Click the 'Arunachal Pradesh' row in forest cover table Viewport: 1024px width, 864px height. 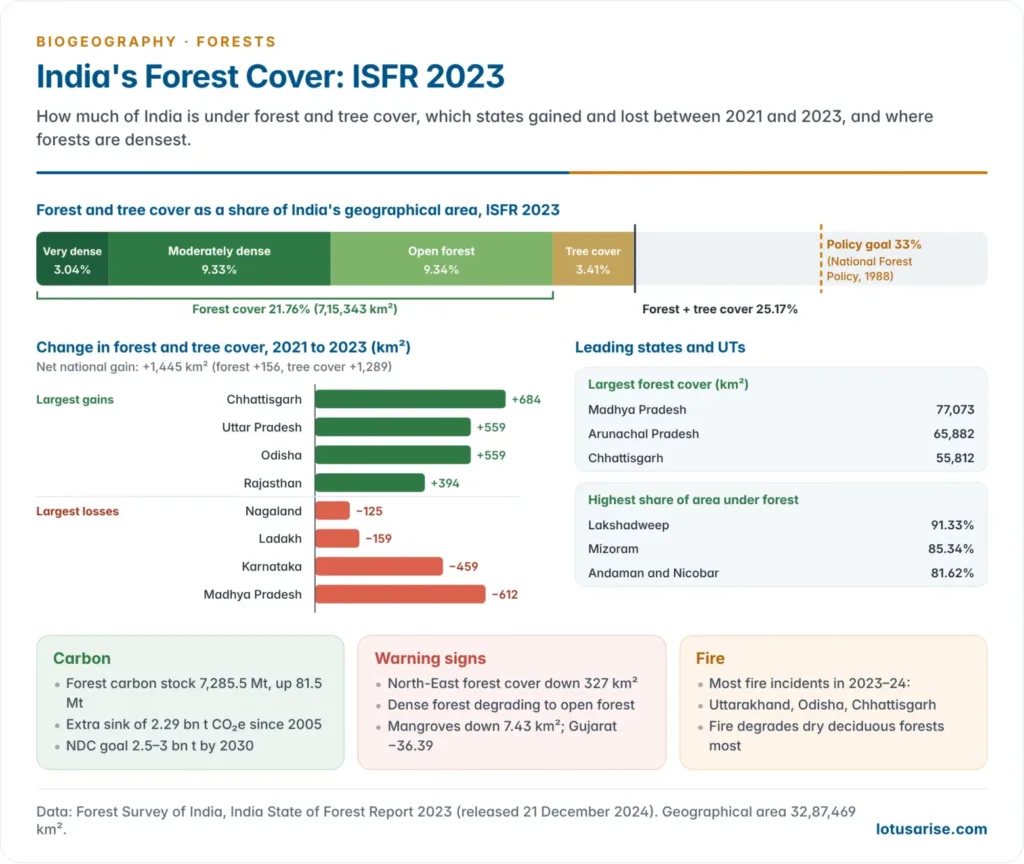click(781, 434)
